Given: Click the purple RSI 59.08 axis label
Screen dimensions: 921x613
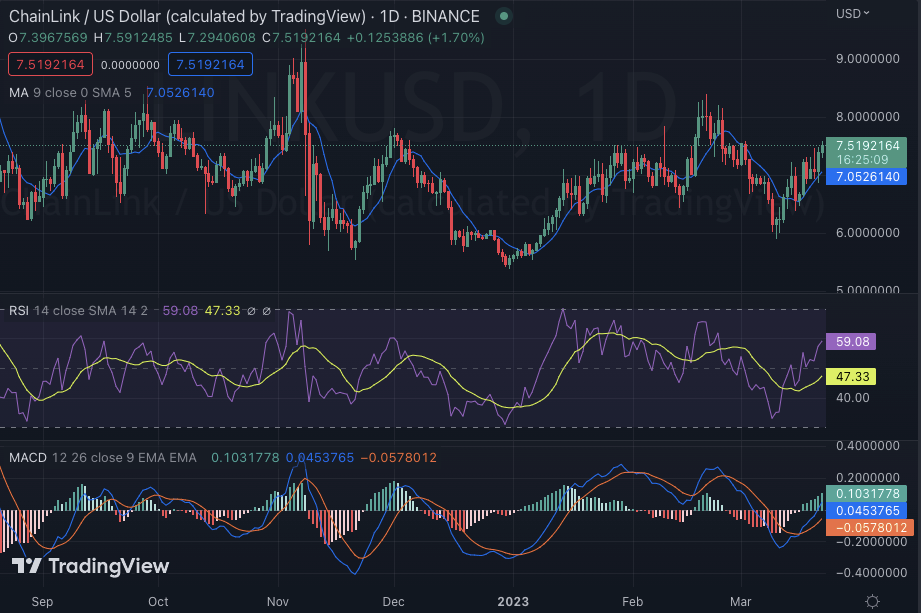Looking at the screenshot, I should pyautogui.click(x=850, y=342).
